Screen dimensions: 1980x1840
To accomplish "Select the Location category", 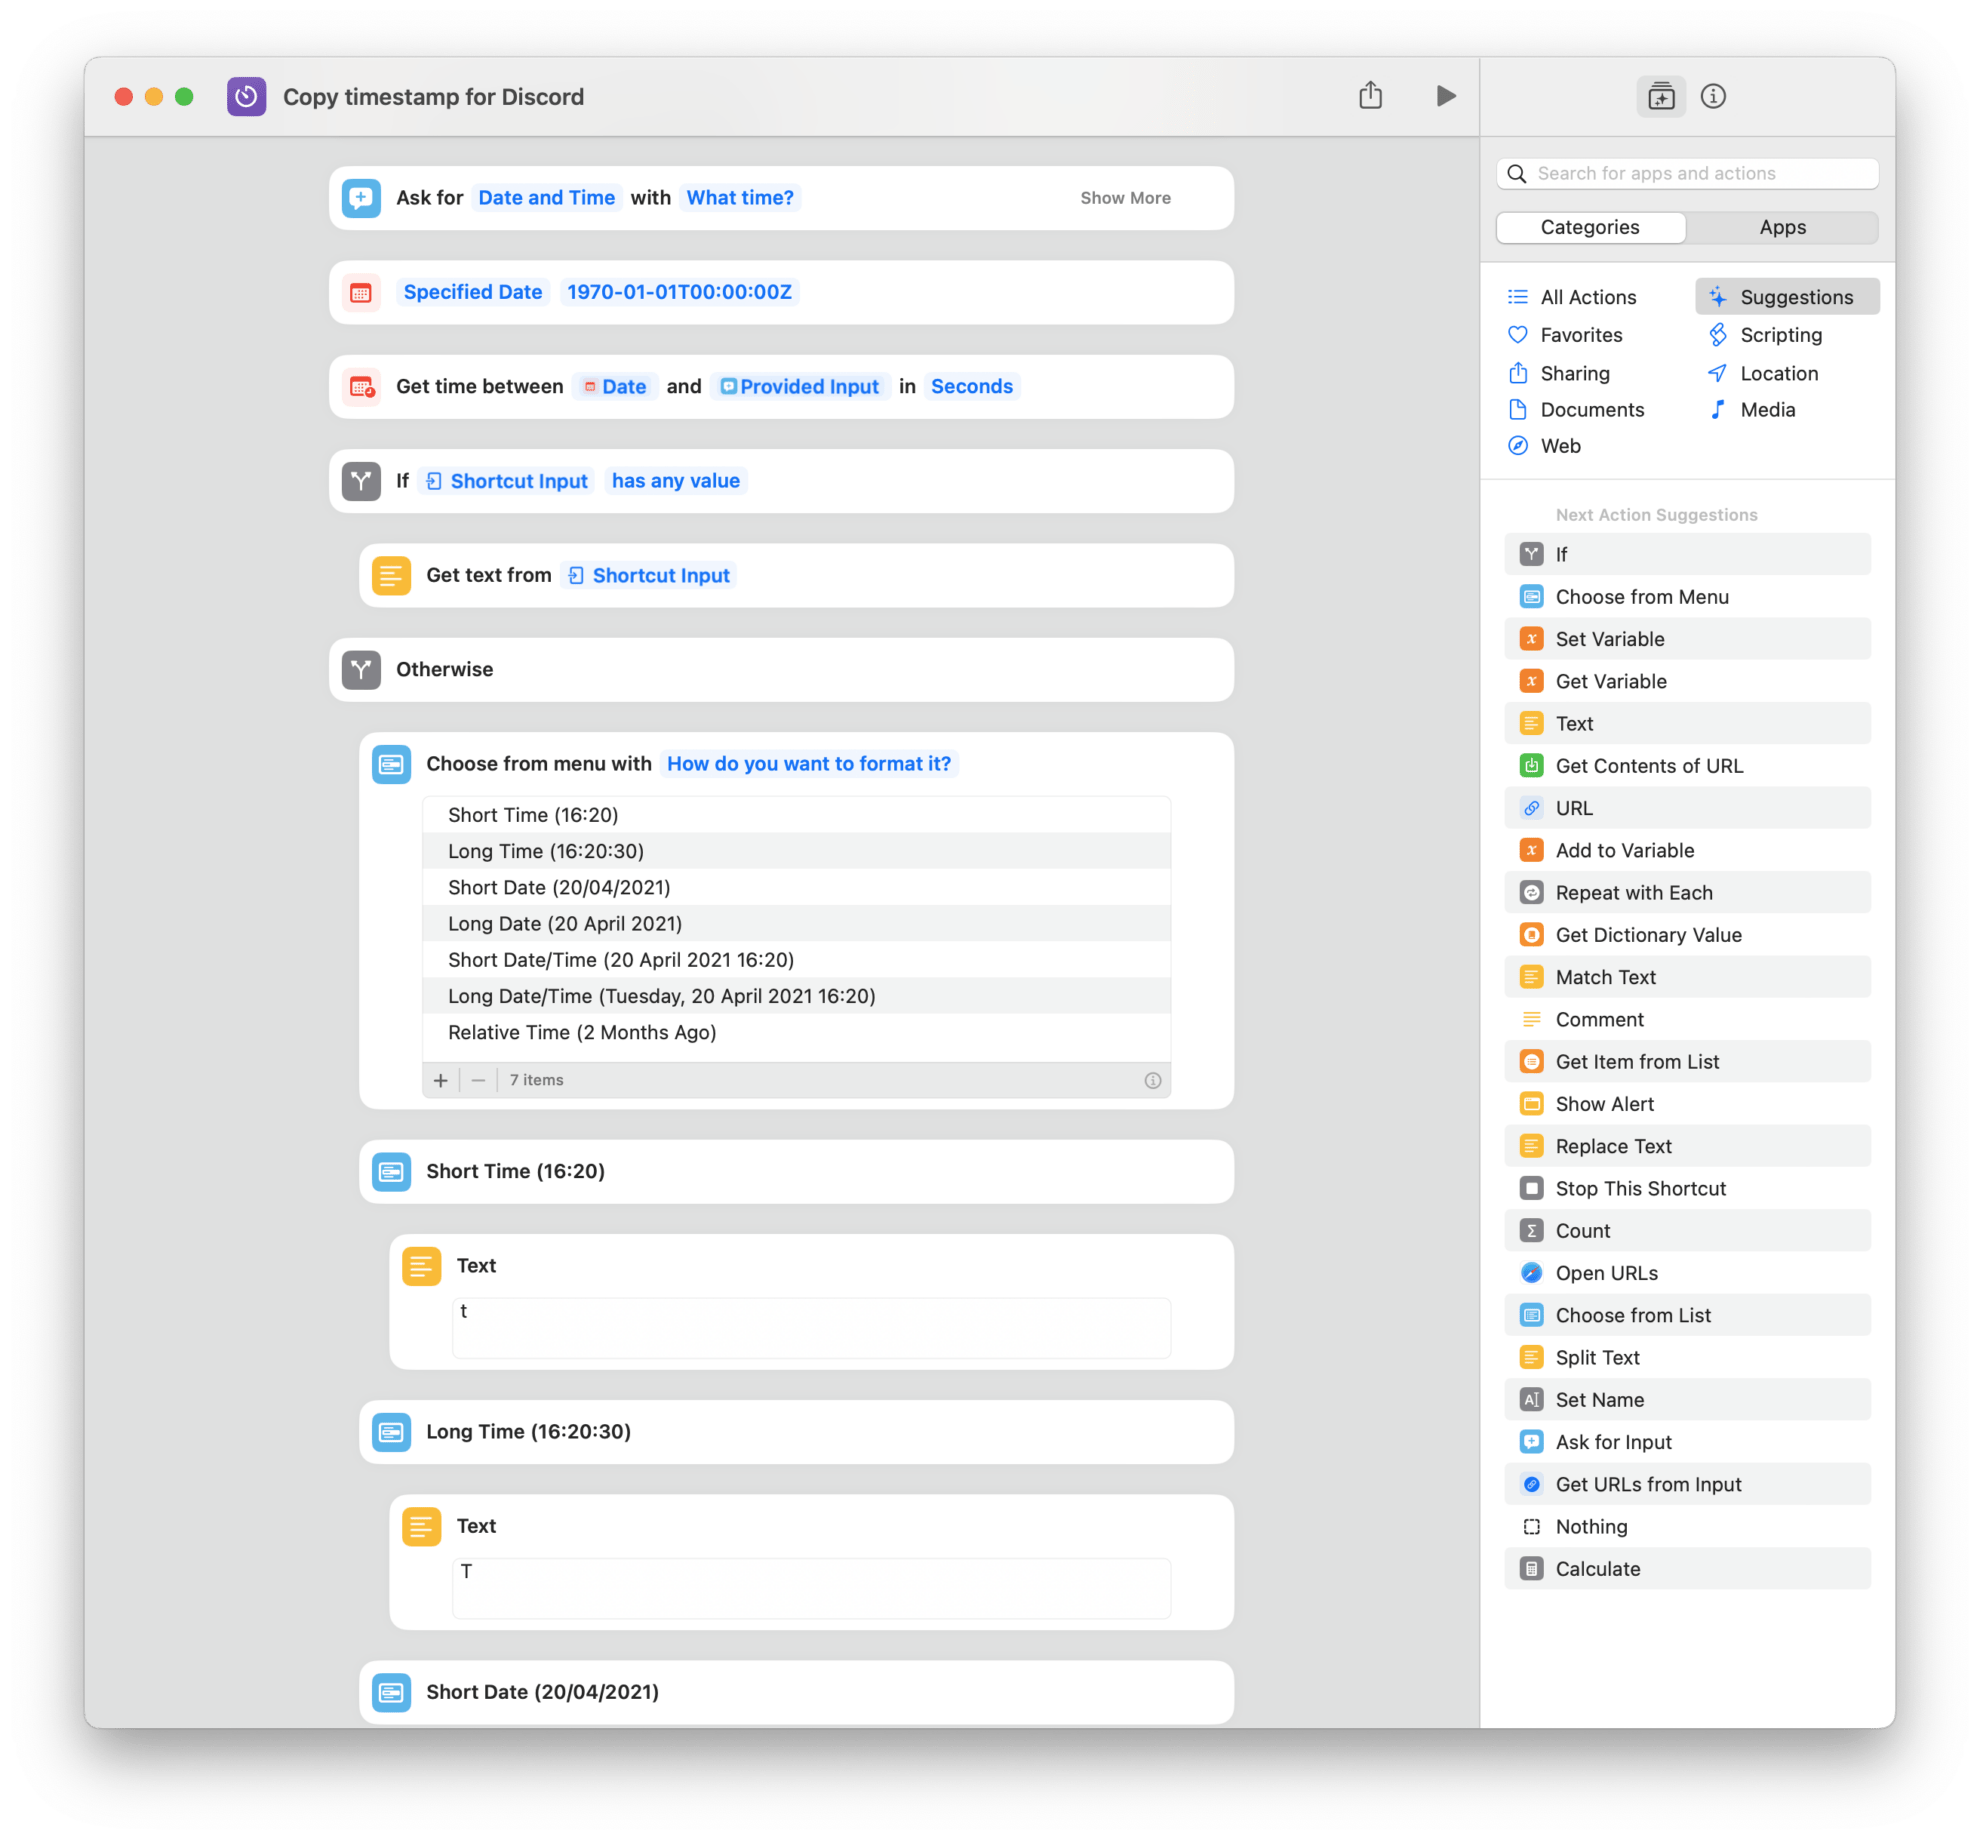I will click(x=1779, y=372).
